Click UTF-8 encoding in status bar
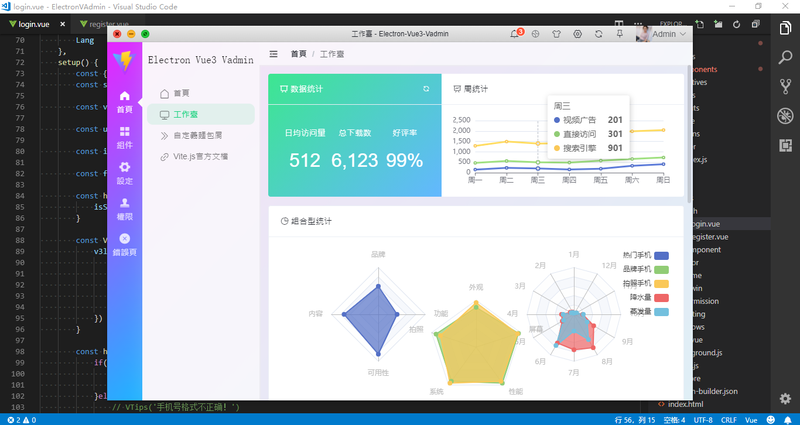This screenshot has height=425, width=800. (703, 420)
